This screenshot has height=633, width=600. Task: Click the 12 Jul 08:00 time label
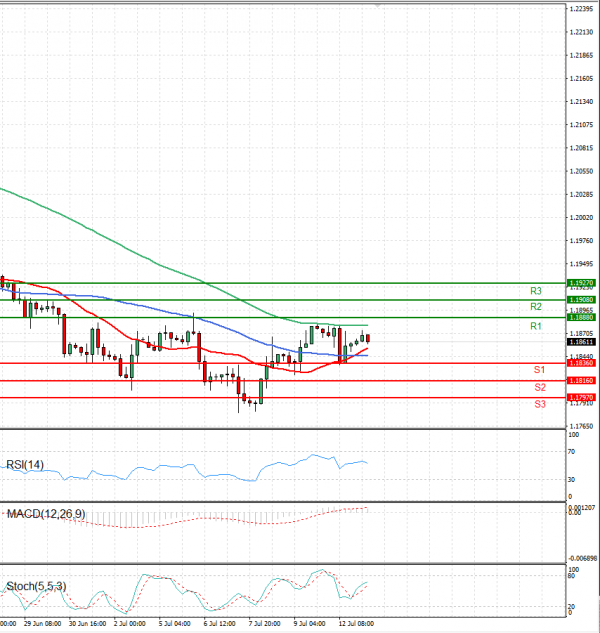click(356, 623)
